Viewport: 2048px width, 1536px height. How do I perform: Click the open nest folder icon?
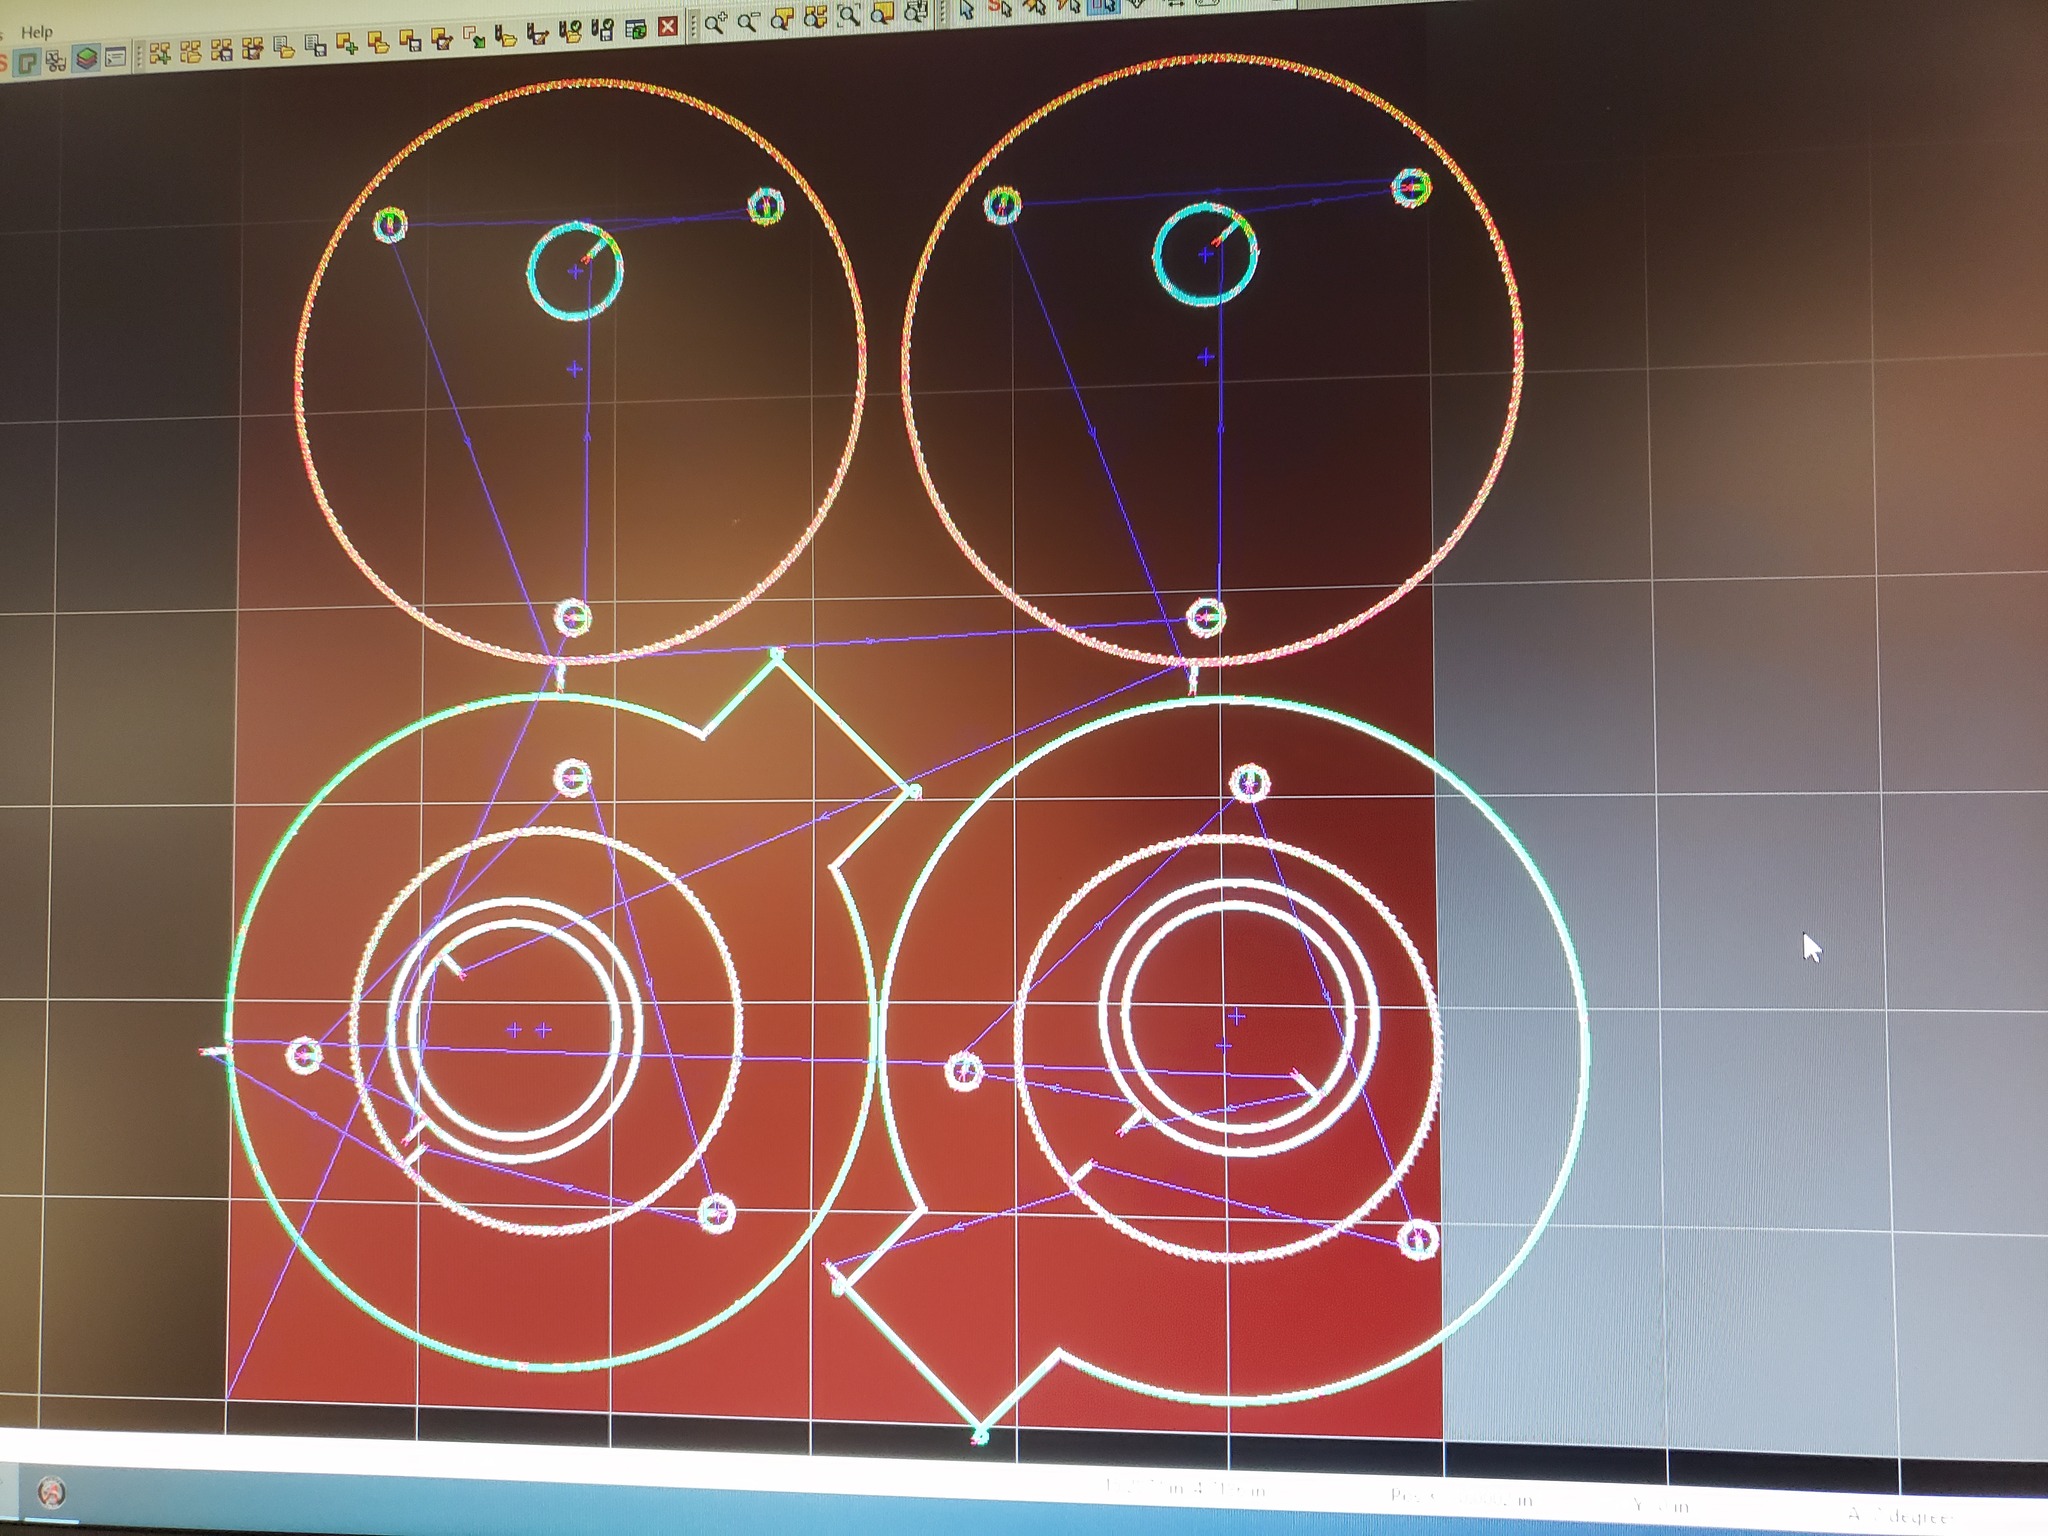pos(190,53)
